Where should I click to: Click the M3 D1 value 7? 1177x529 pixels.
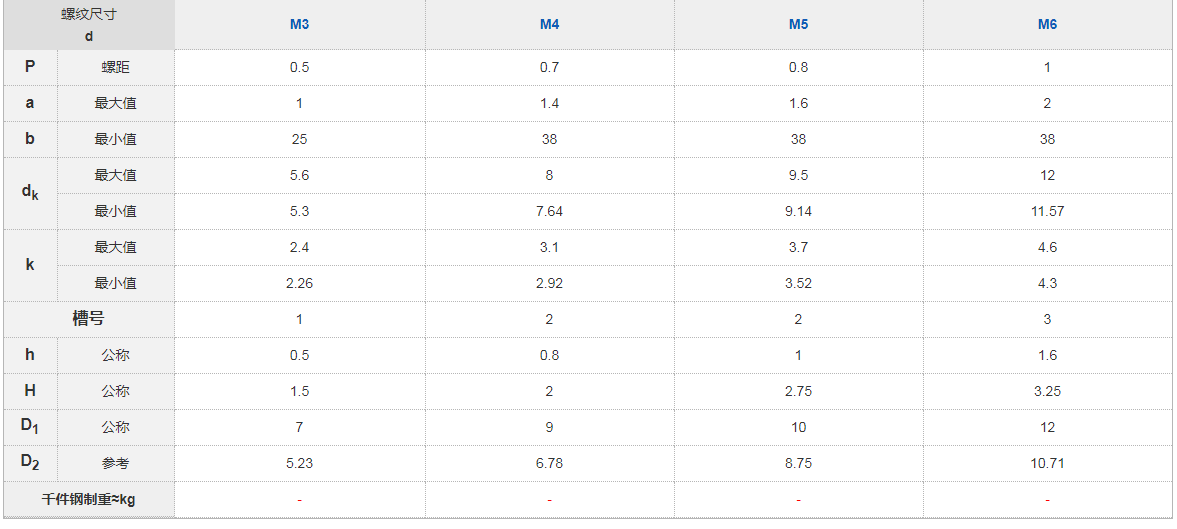(x=299, y=427)
